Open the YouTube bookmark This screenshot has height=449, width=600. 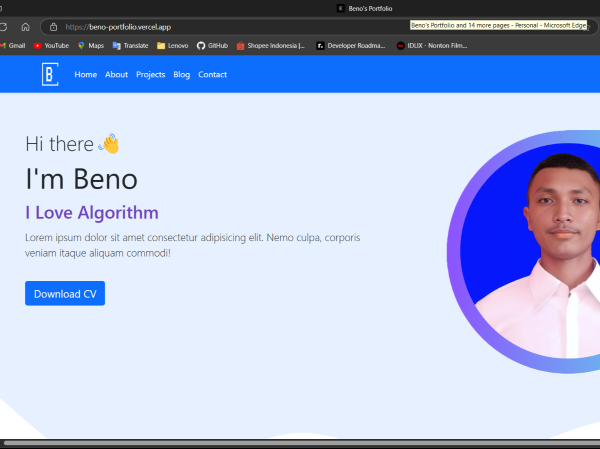[x=51, y=45]
